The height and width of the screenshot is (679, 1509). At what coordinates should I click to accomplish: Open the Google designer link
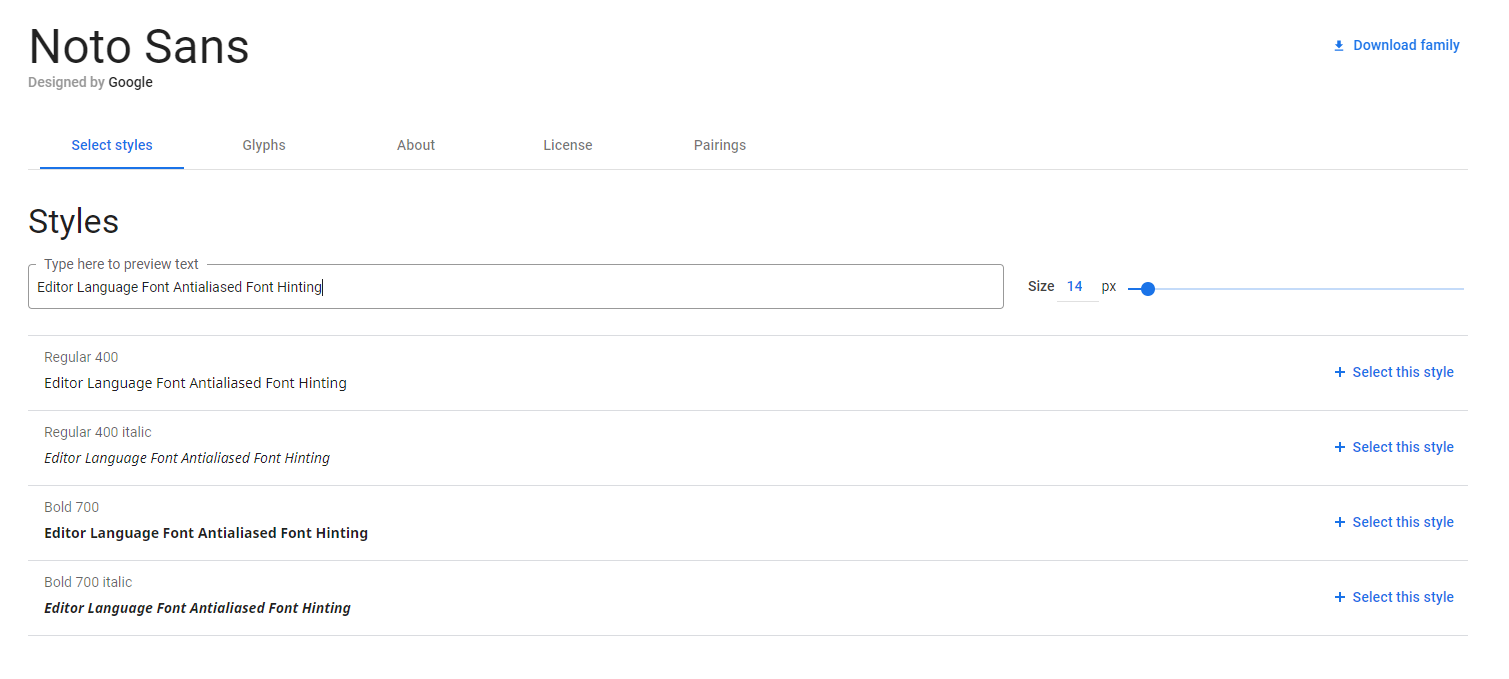[x=130, y=82]
